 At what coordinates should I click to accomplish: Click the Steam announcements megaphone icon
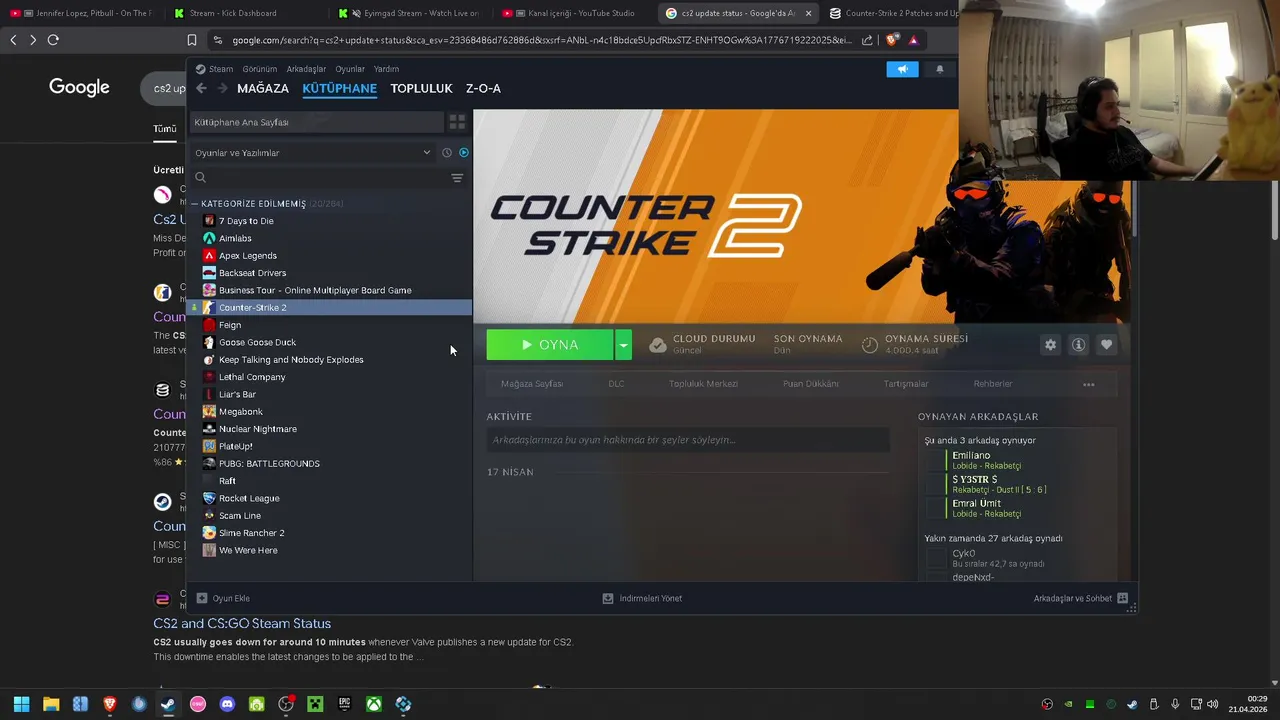coord(902,69)
